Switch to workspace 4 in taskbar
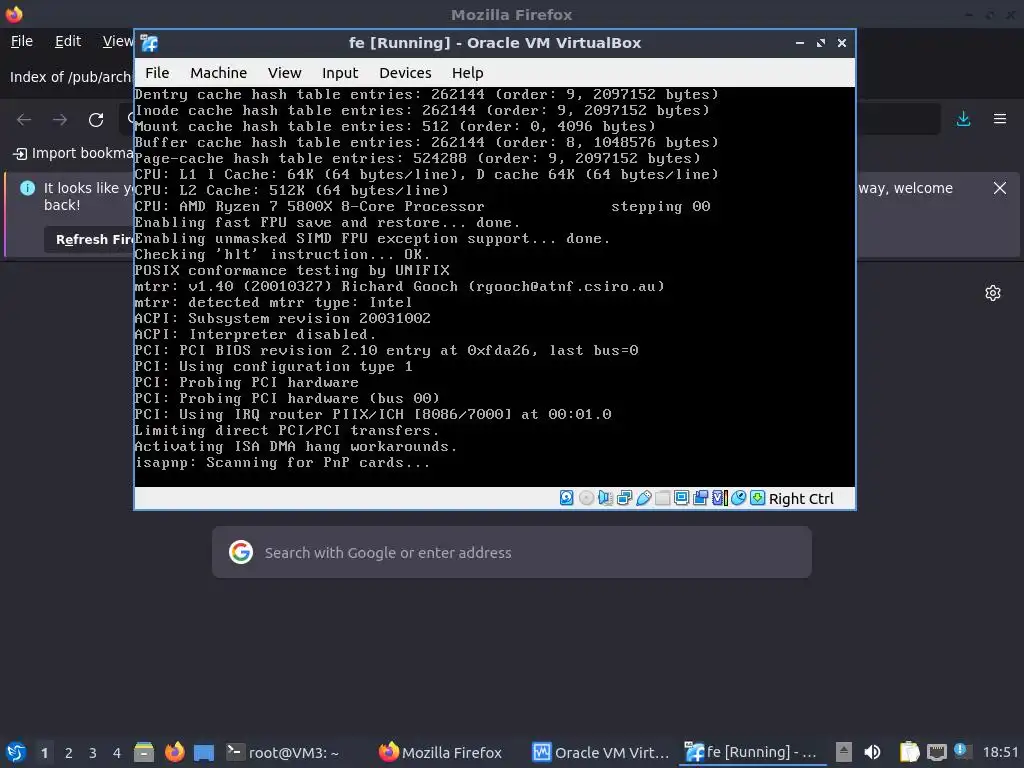Viewport: 1024px width, 768px height. point(117,753)
